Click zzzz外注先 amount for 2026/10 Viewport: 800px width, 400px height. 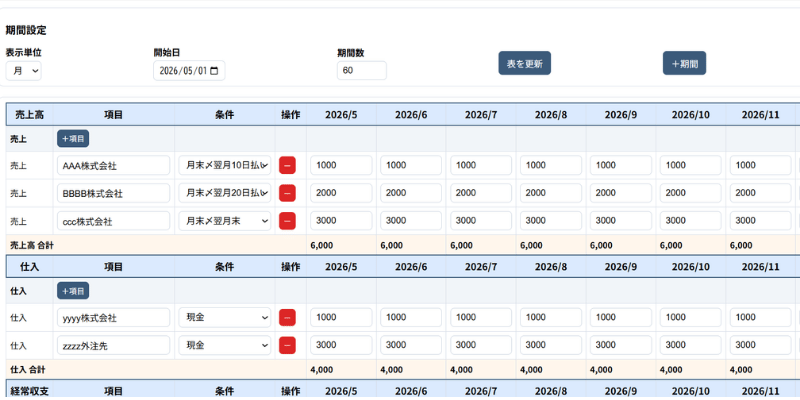[691, 345]
